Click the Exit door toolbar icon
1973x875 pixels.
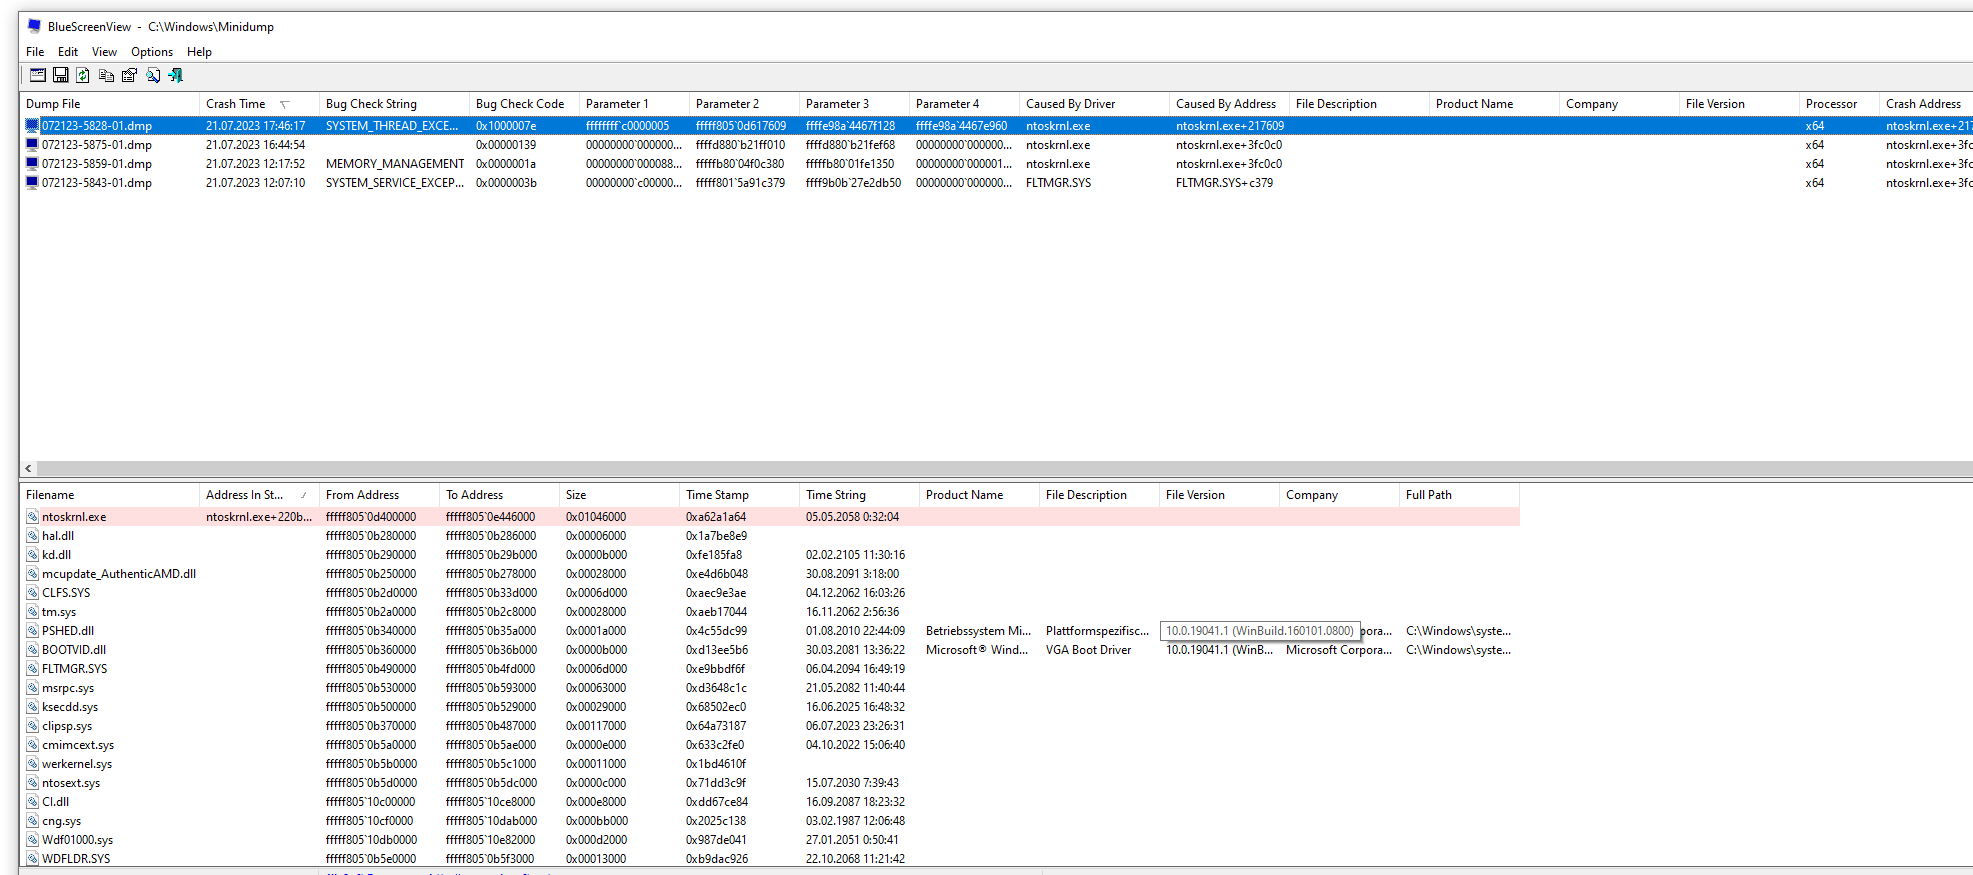[176, 75]
